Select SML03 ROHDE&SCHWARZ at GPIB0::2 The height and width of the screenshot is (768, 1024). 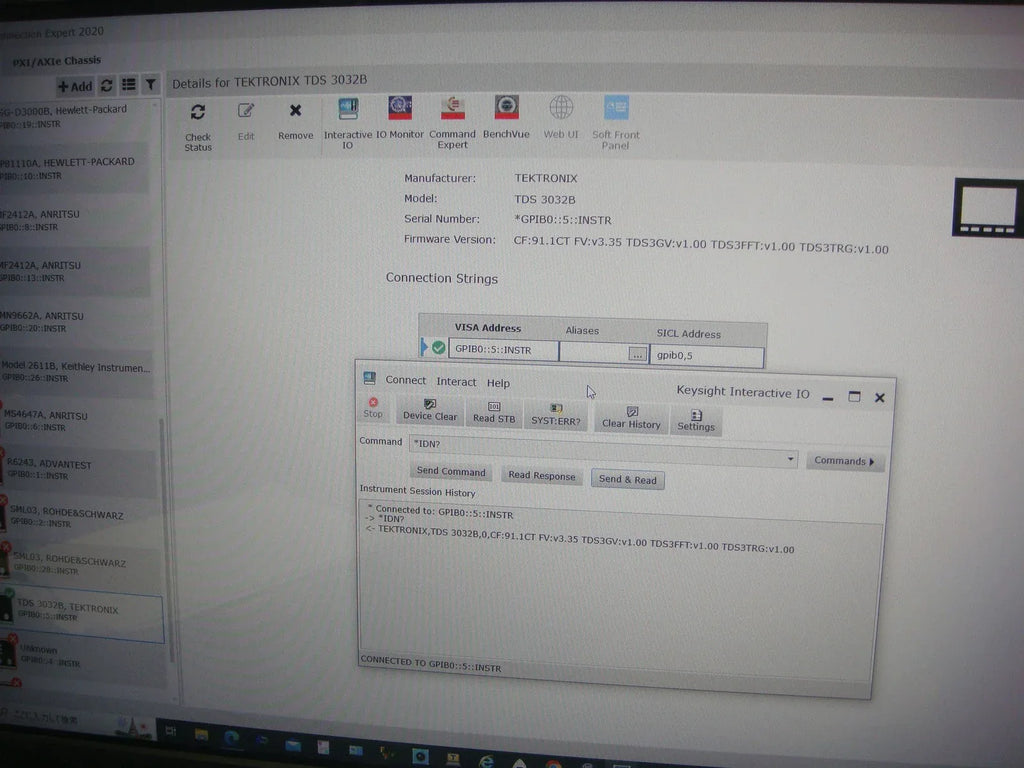coord(80,518)
